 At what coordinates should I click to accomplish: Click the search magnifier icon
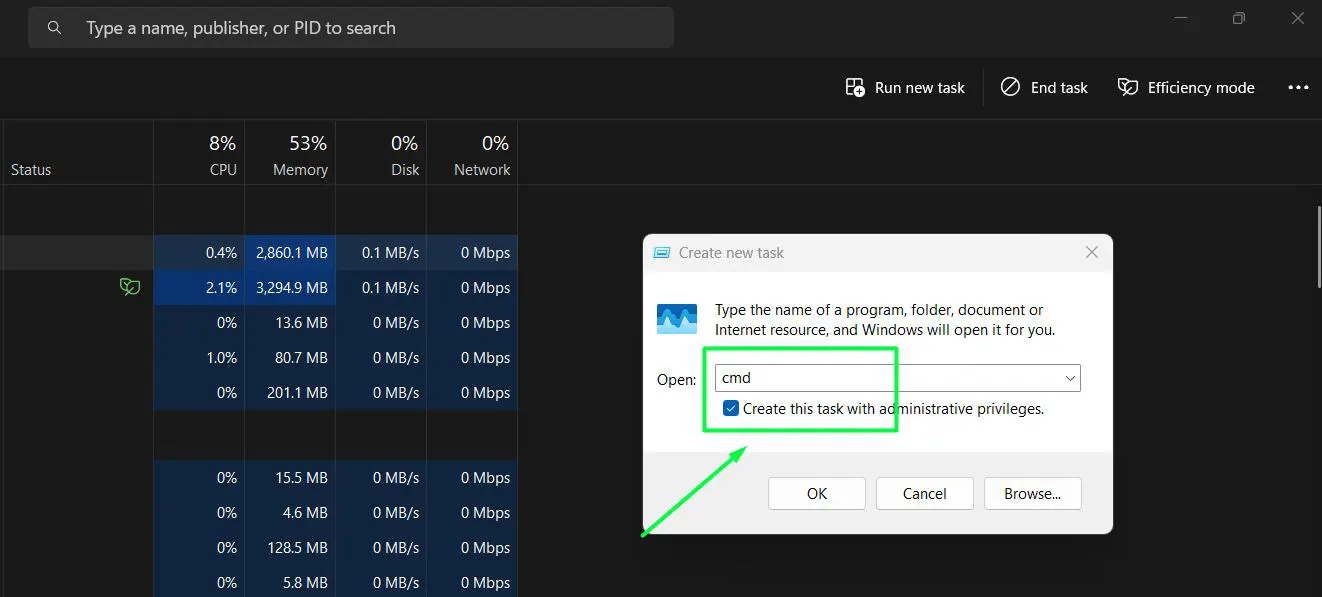click(54, 27)
